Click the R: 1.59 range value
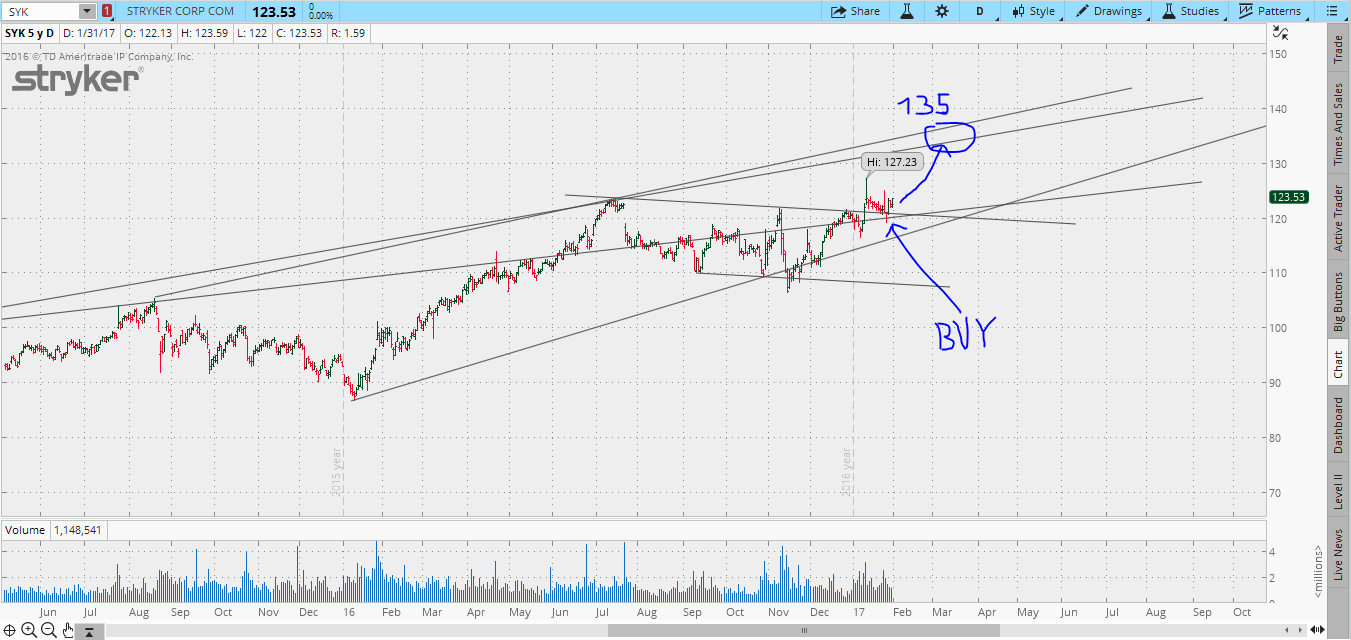Viewport: 1351px width, 640px height. [x=347, y=32]
